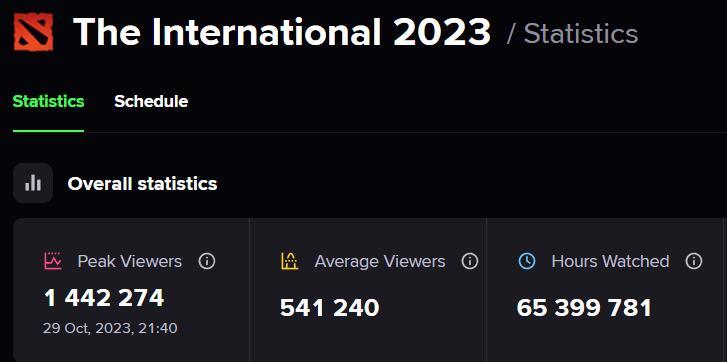
Task: Select the Statistics tab
Action: 48,102
